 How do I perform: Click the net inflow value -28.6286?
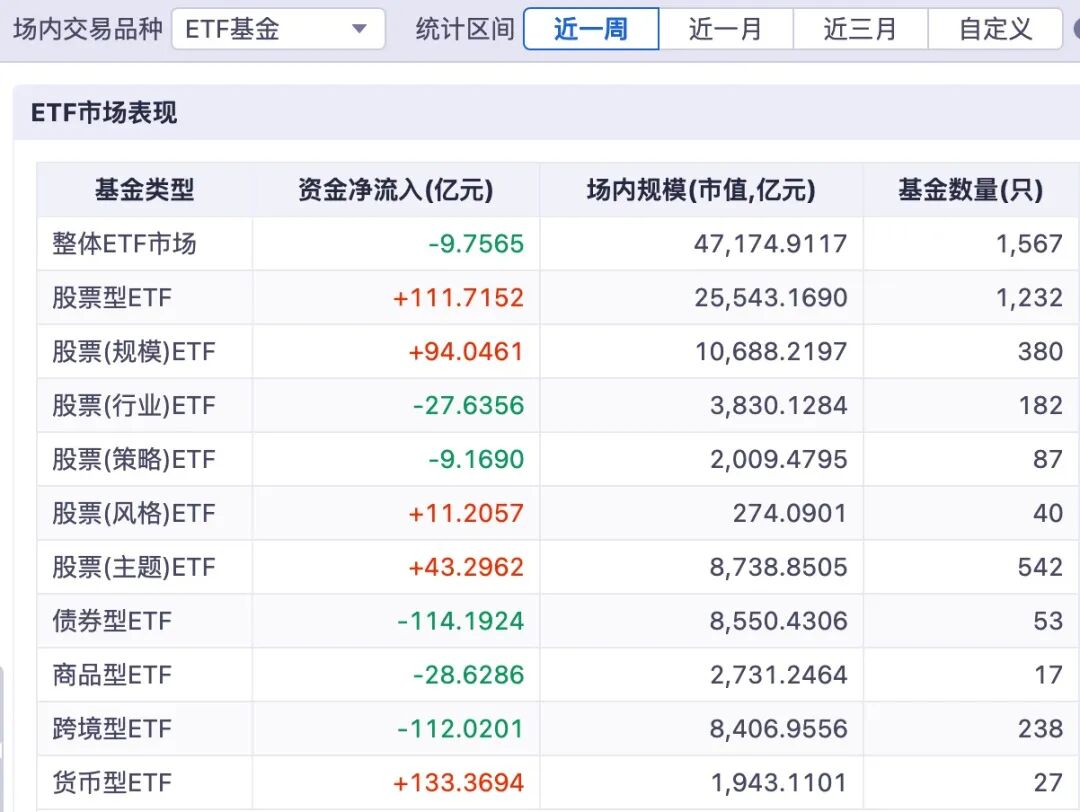(x=468, y=675)
